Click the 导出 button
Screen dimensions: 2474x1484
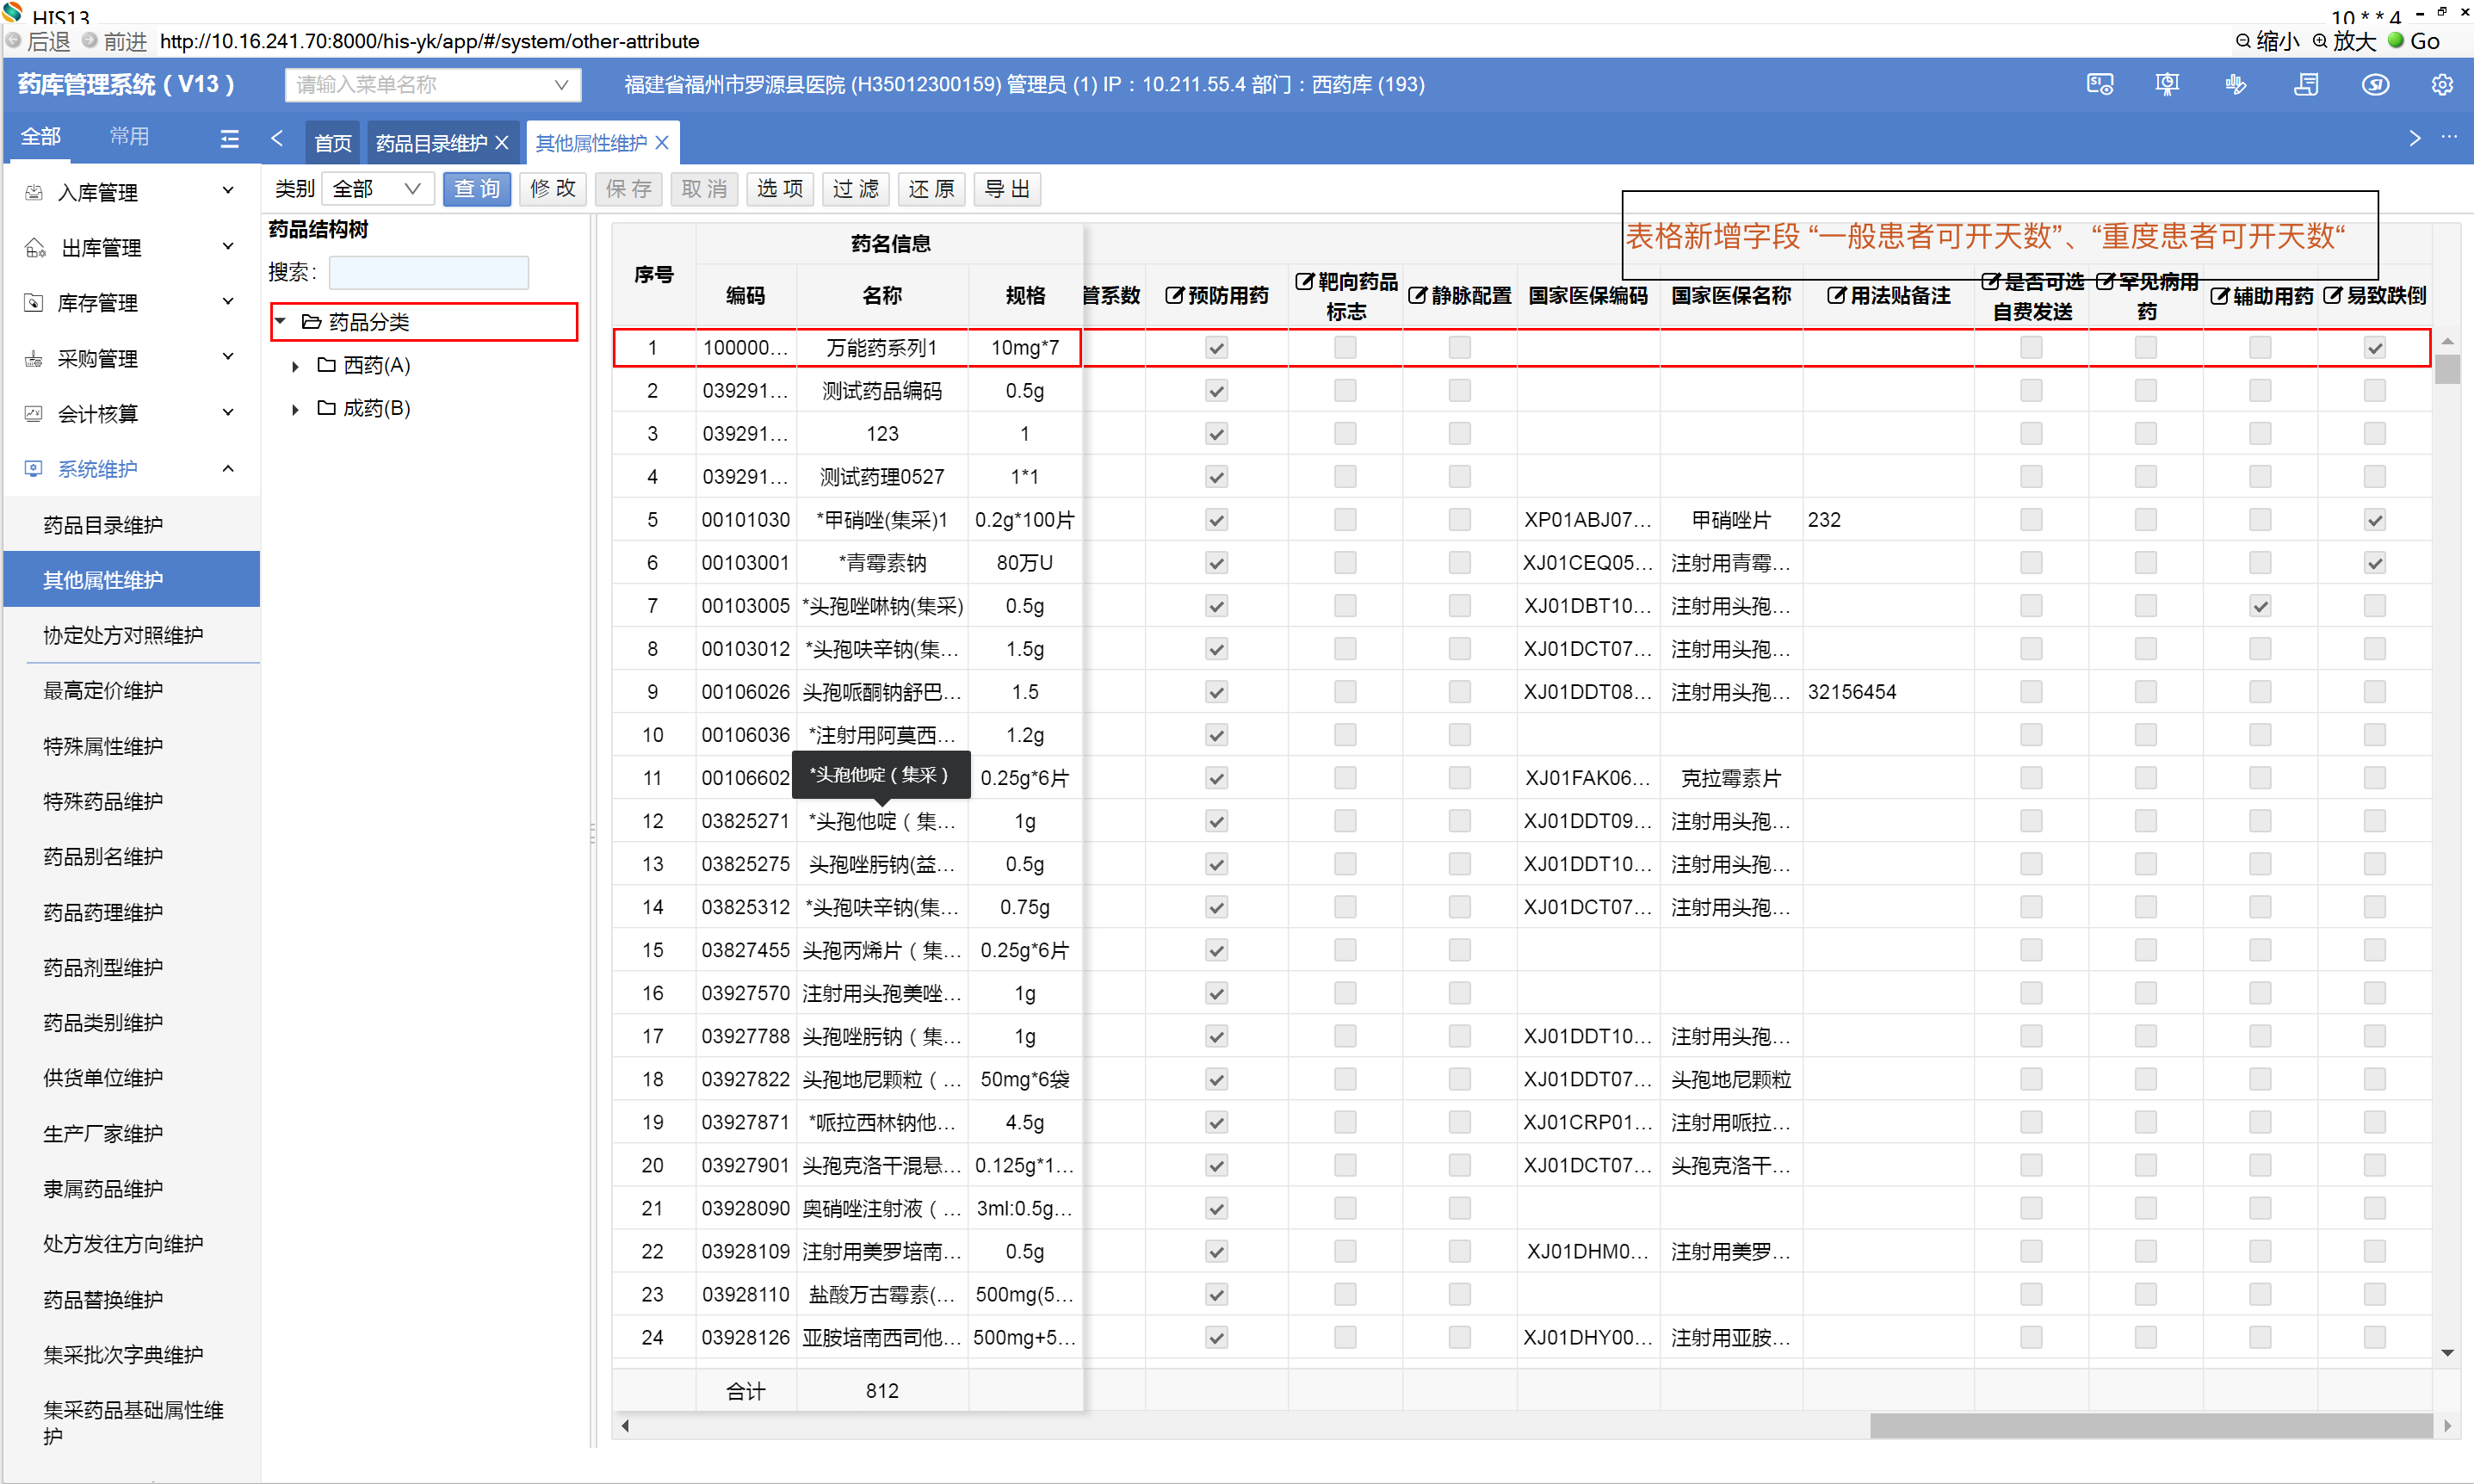pyautogui.click(x=1006, y=189)
